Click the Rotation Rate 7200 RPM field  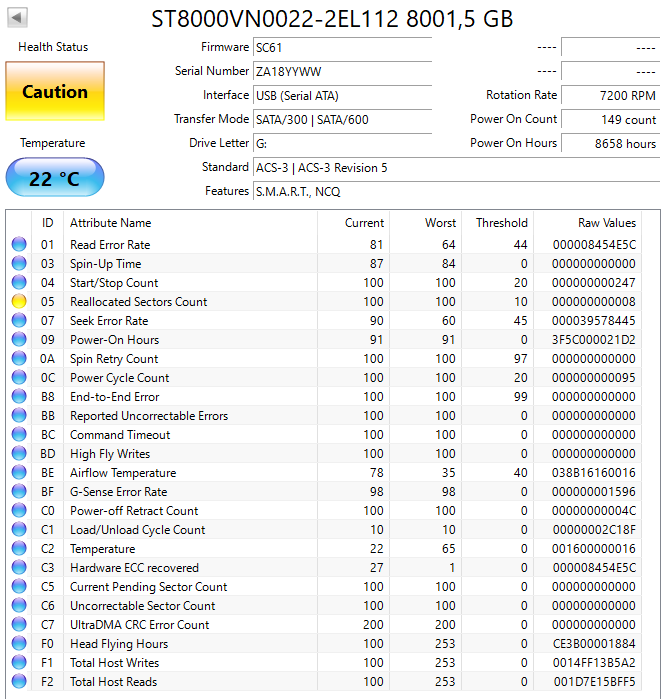tap(610, 96)
